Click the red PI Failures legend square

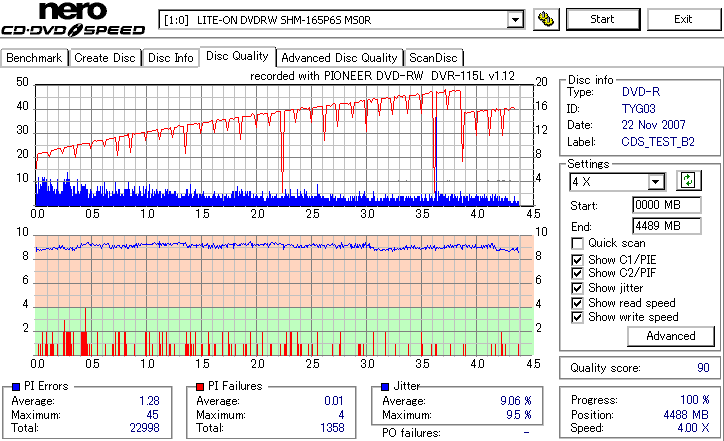tap(200, 387)
